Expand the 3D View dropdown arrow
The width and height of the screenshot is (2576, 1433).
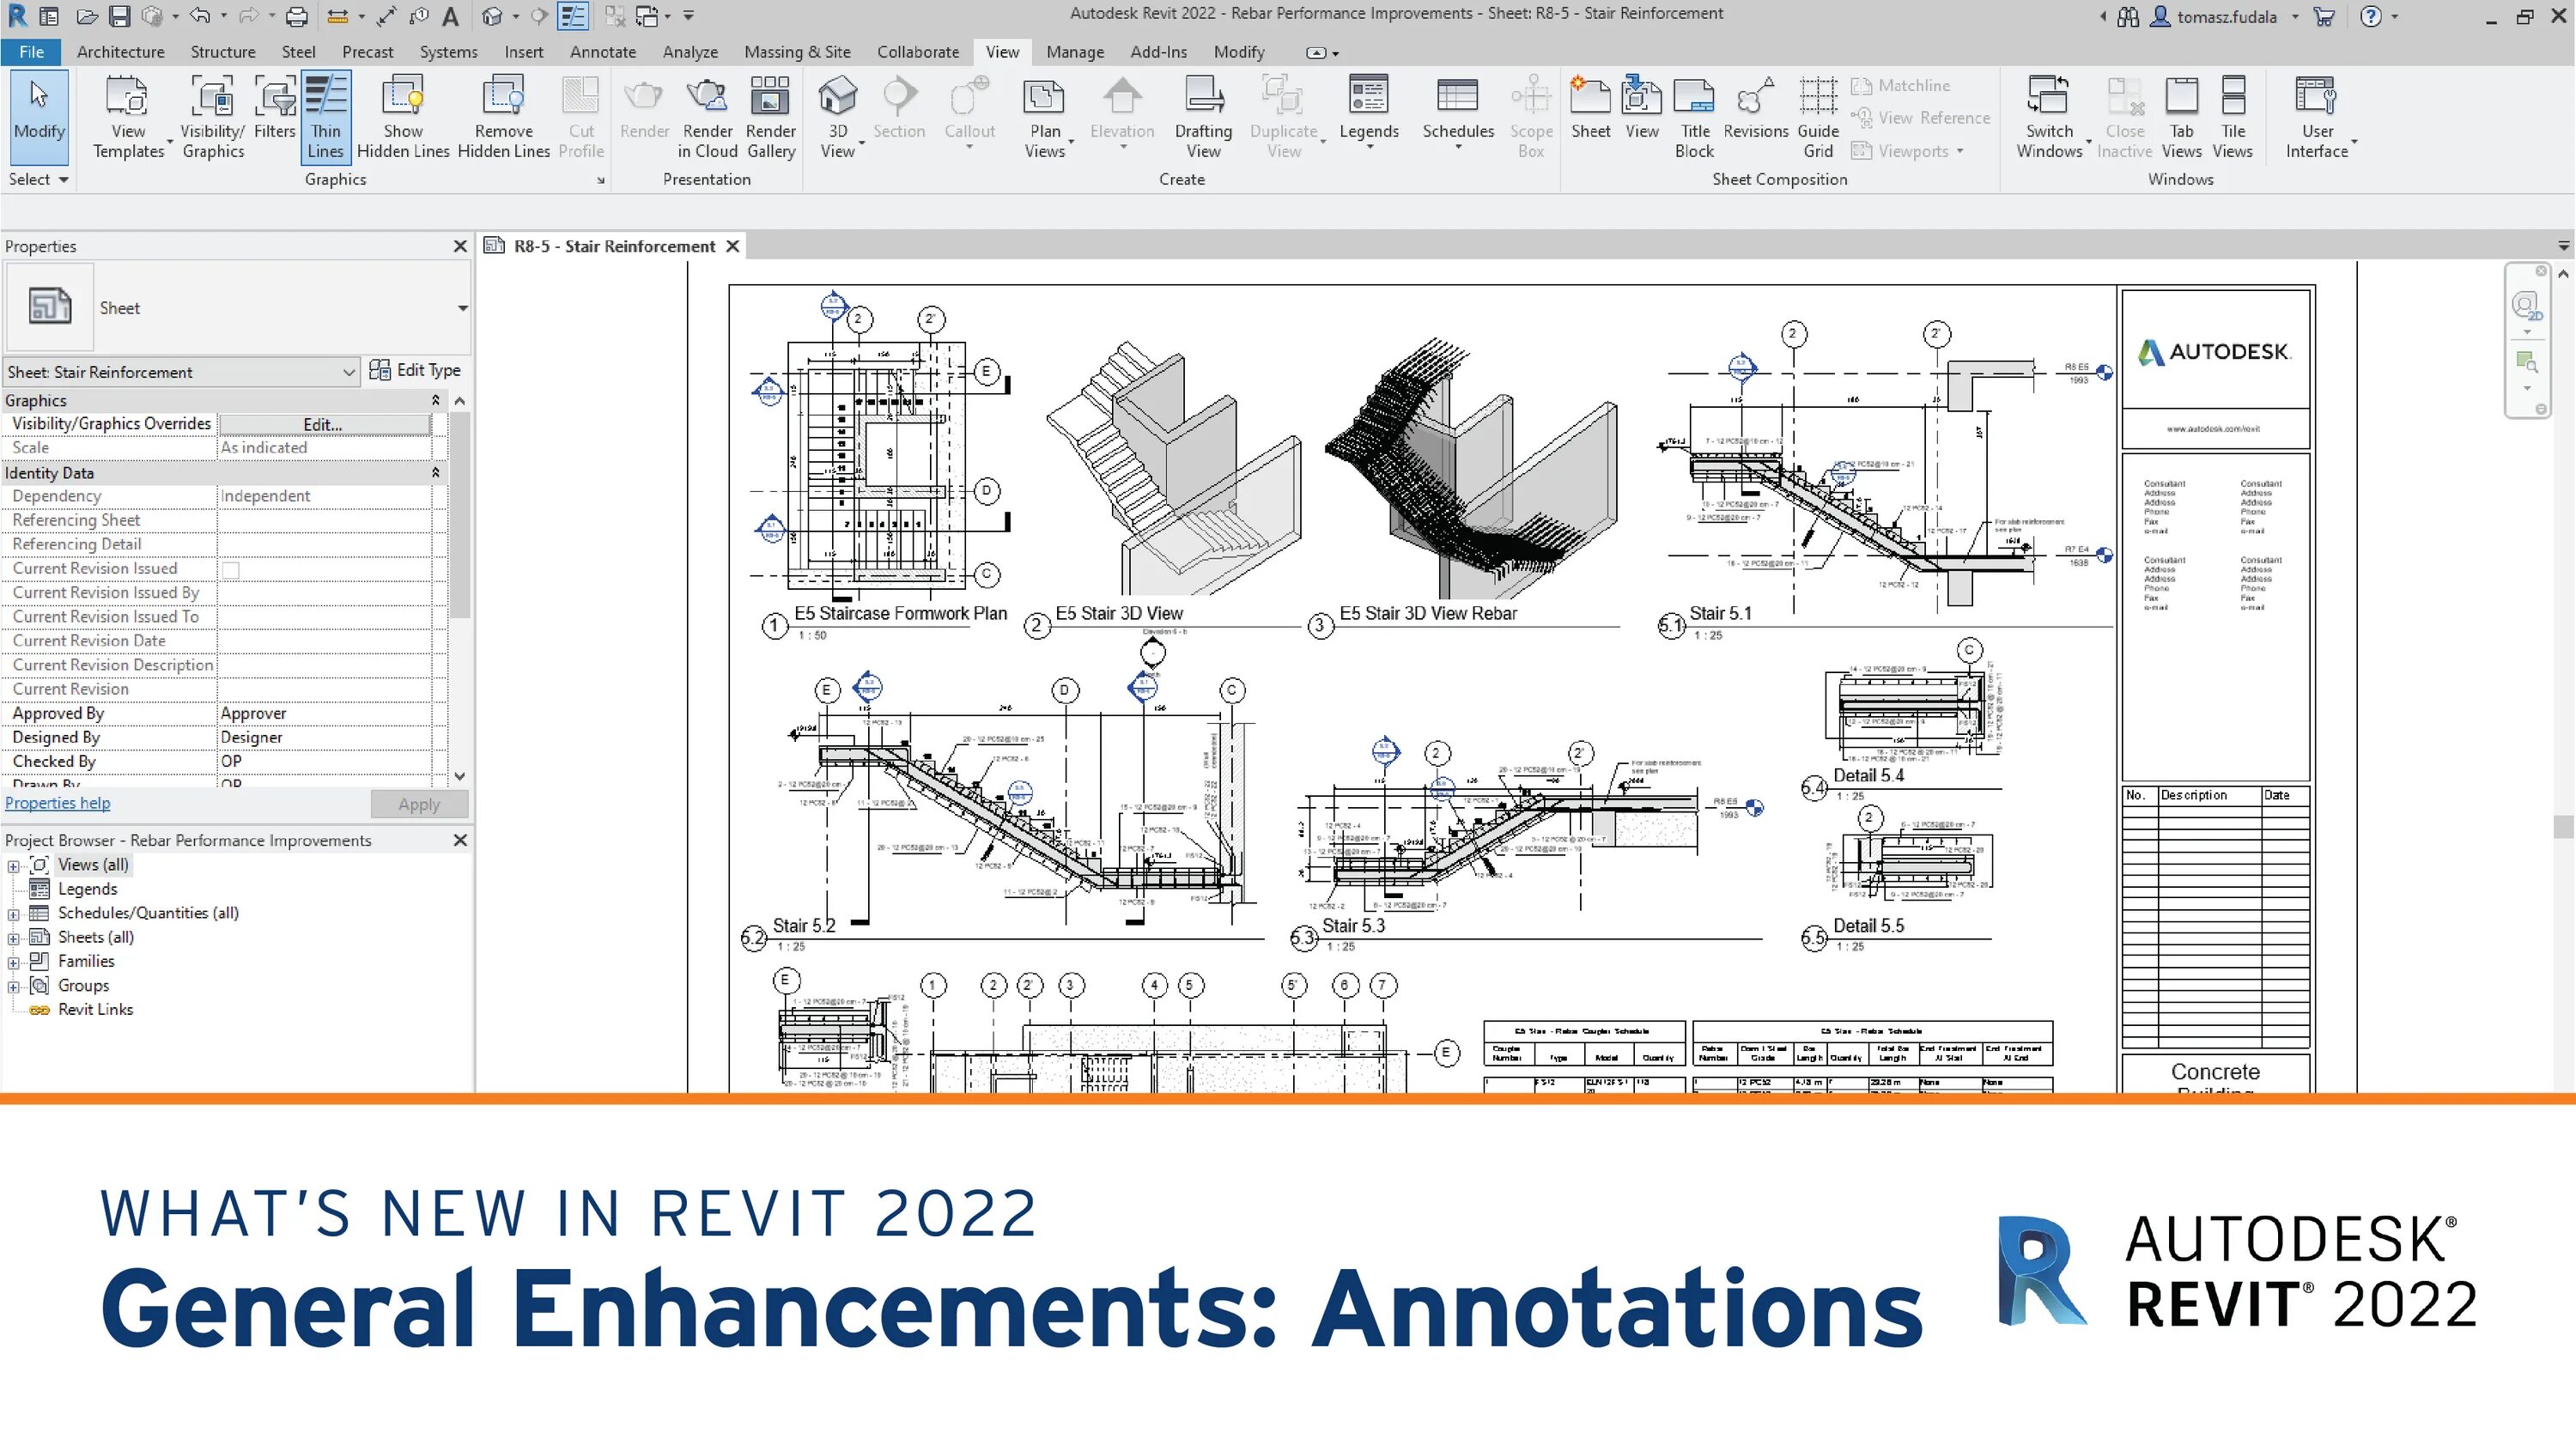[x=861, y=145]
